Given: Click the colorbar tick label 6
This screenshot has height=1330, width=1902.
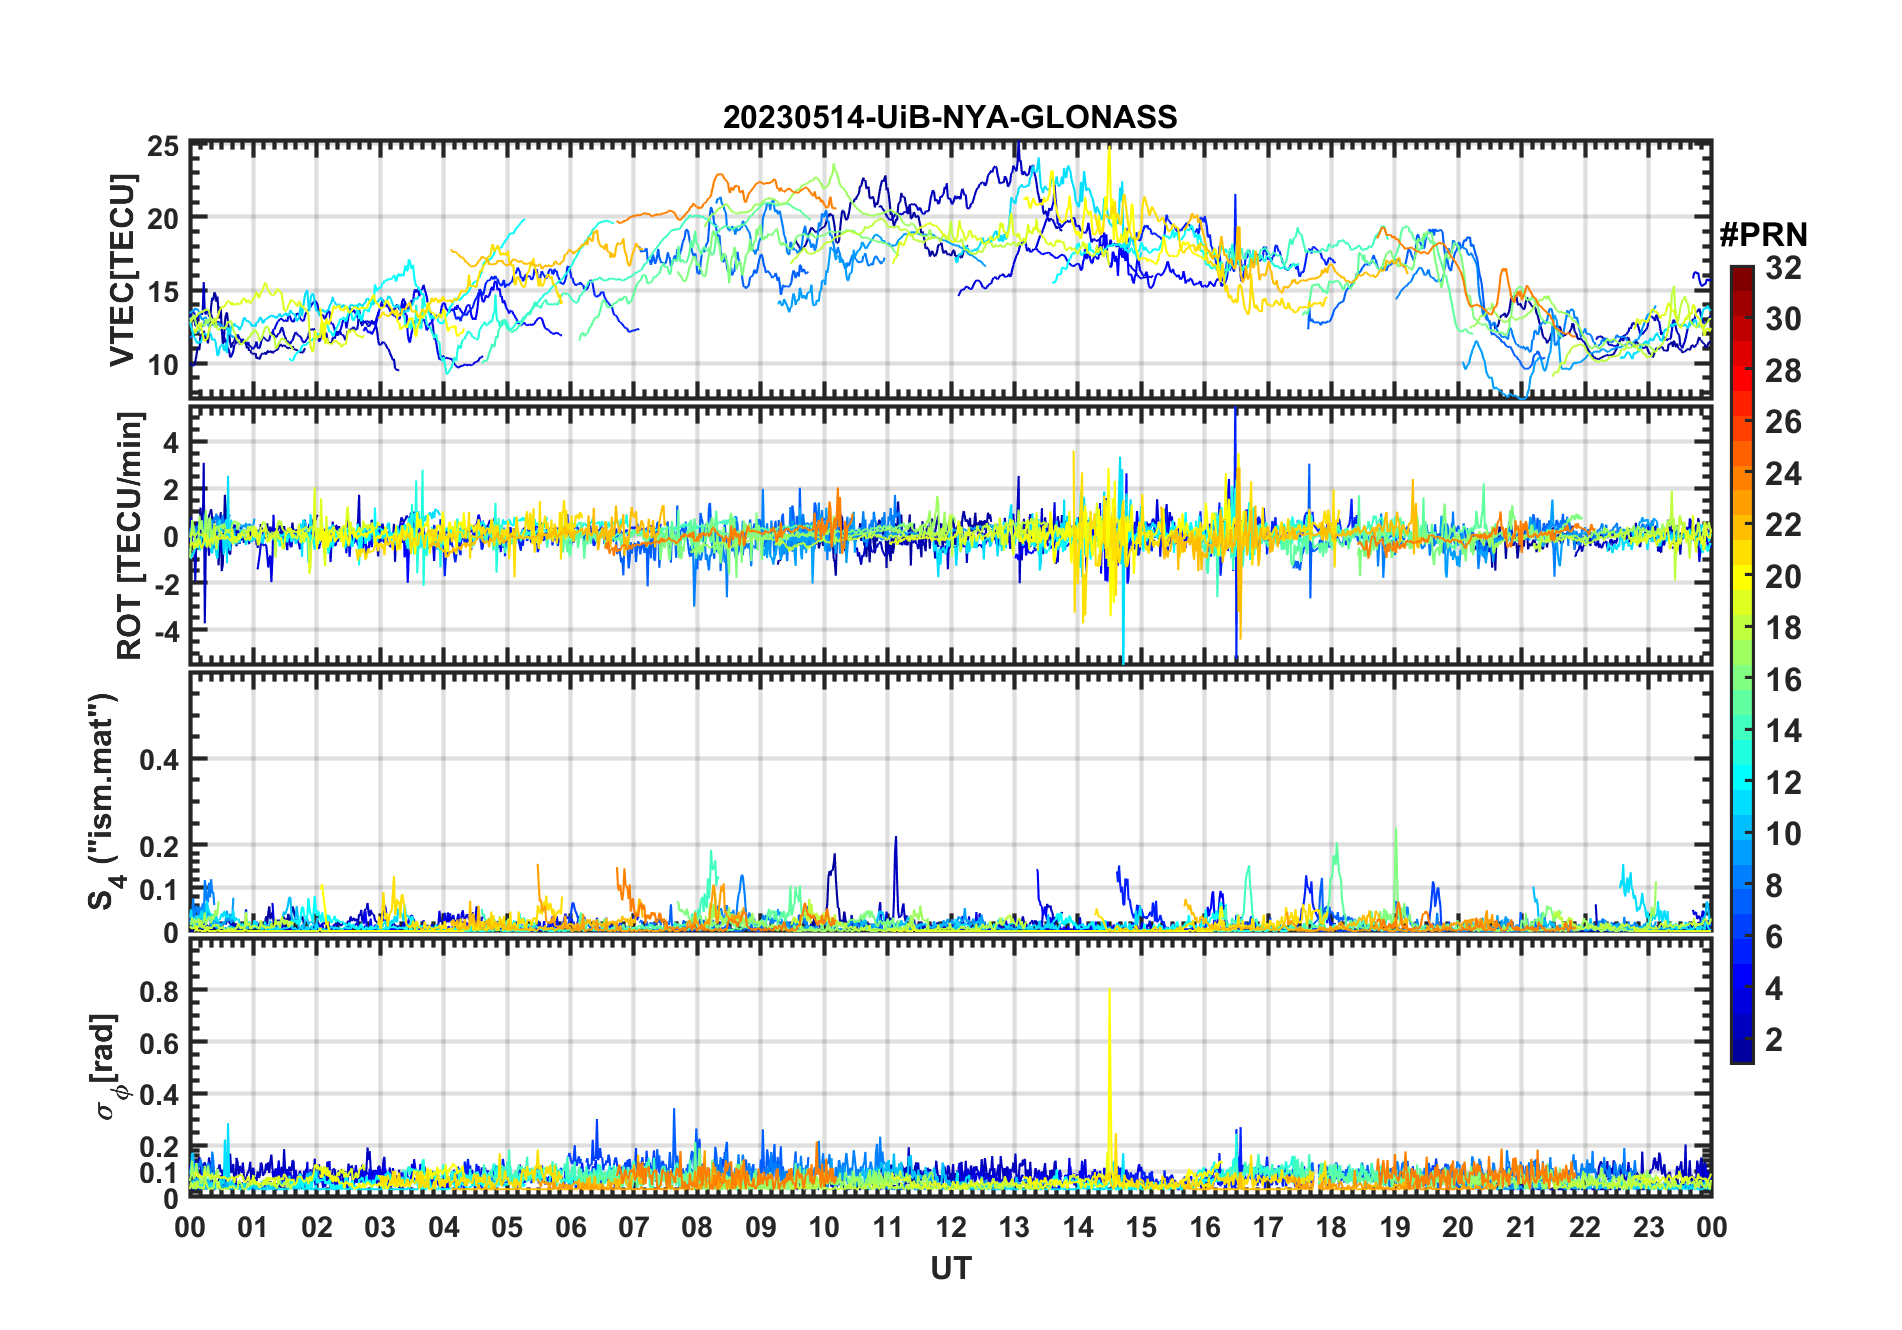Looking at the screenshot, I should (1774, 937).
